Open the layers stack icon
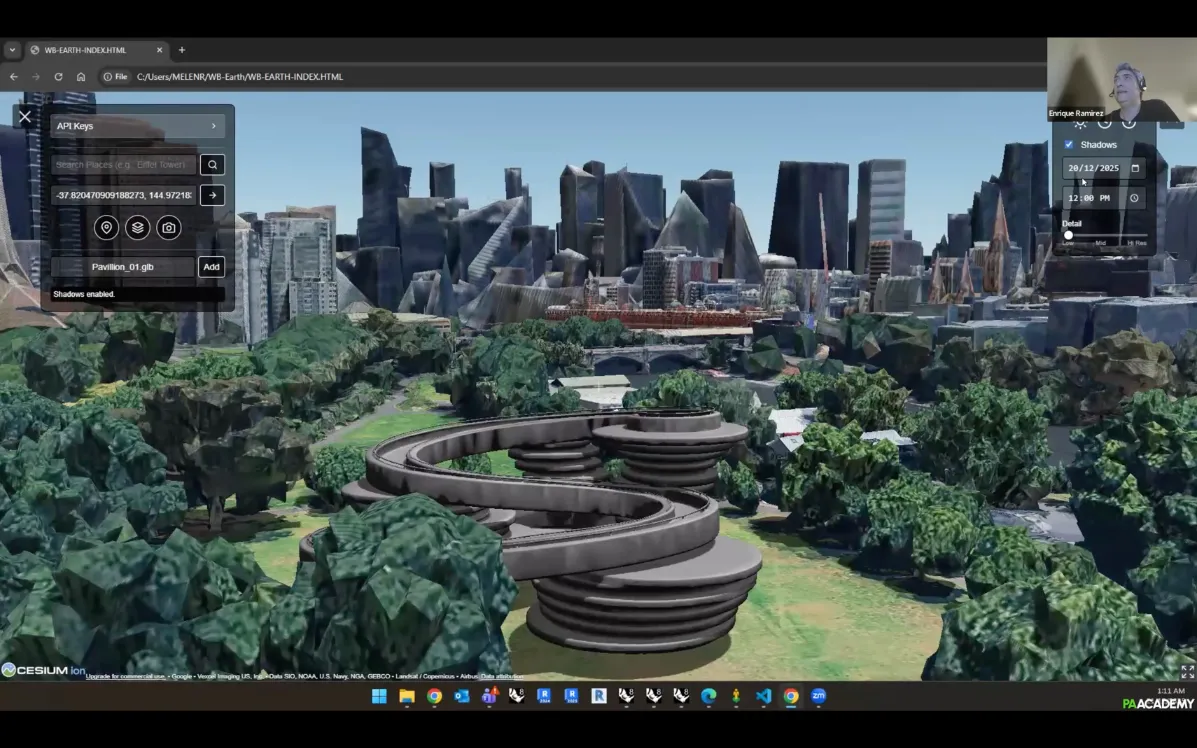This screenshot has height=748, width=1197. pyautogui.click(x=138, y=228)
